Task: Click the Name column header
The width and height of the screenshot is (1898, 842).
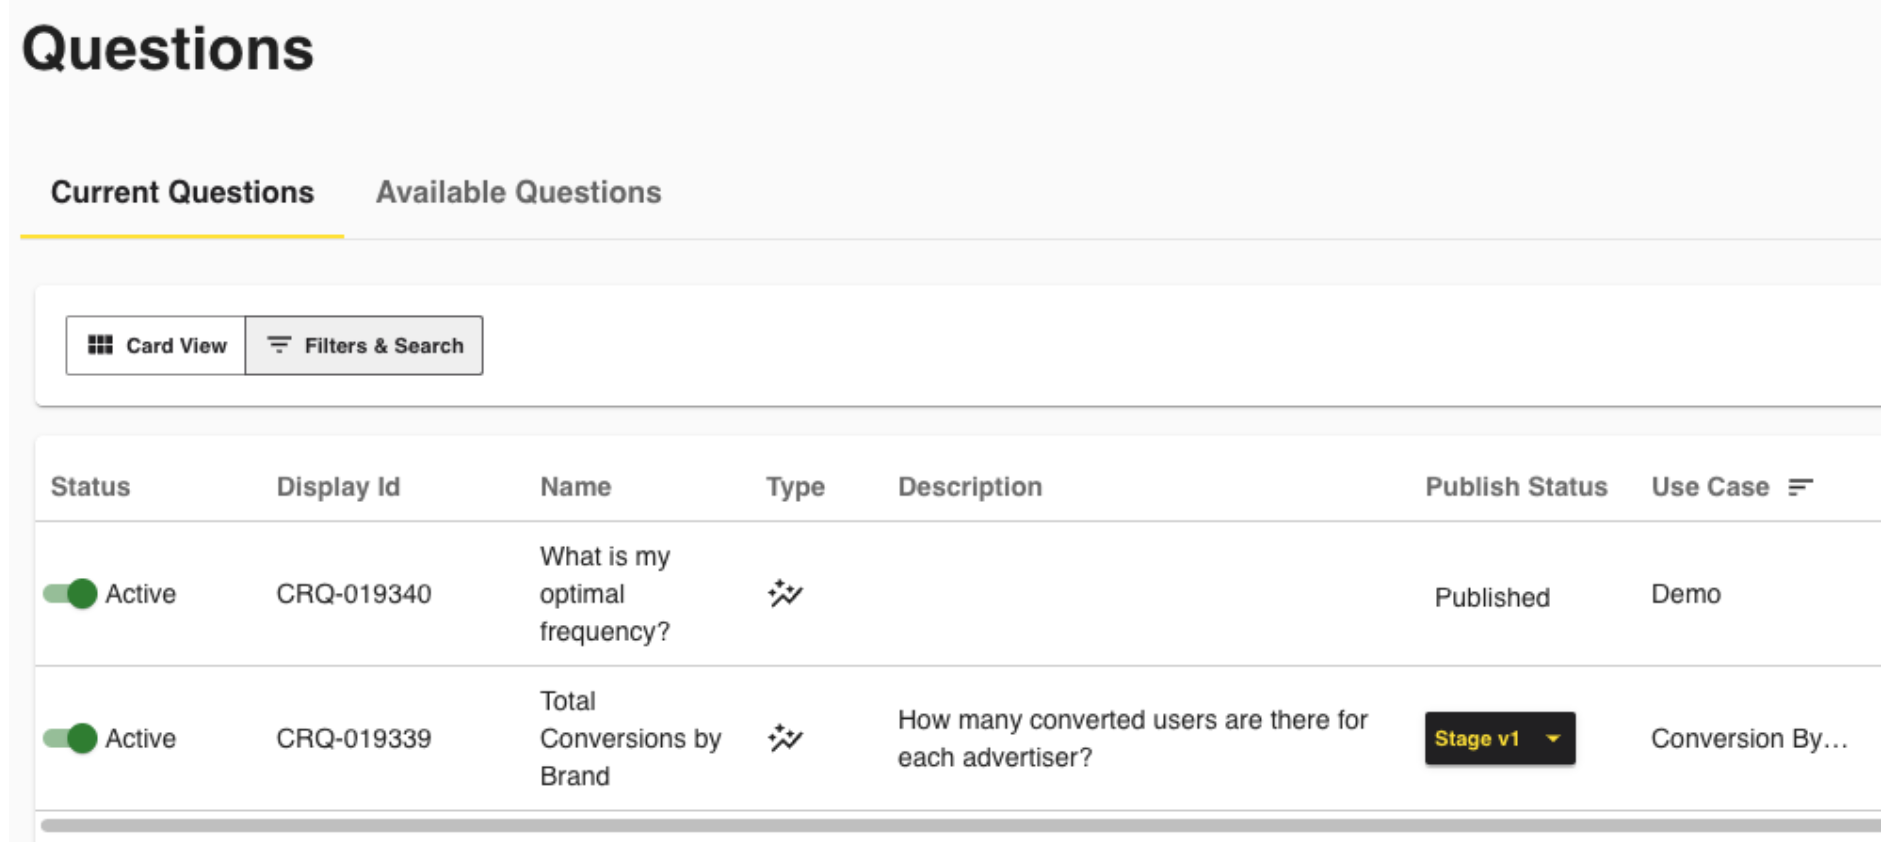Action: pyautogui.click(x=575, y=487)
